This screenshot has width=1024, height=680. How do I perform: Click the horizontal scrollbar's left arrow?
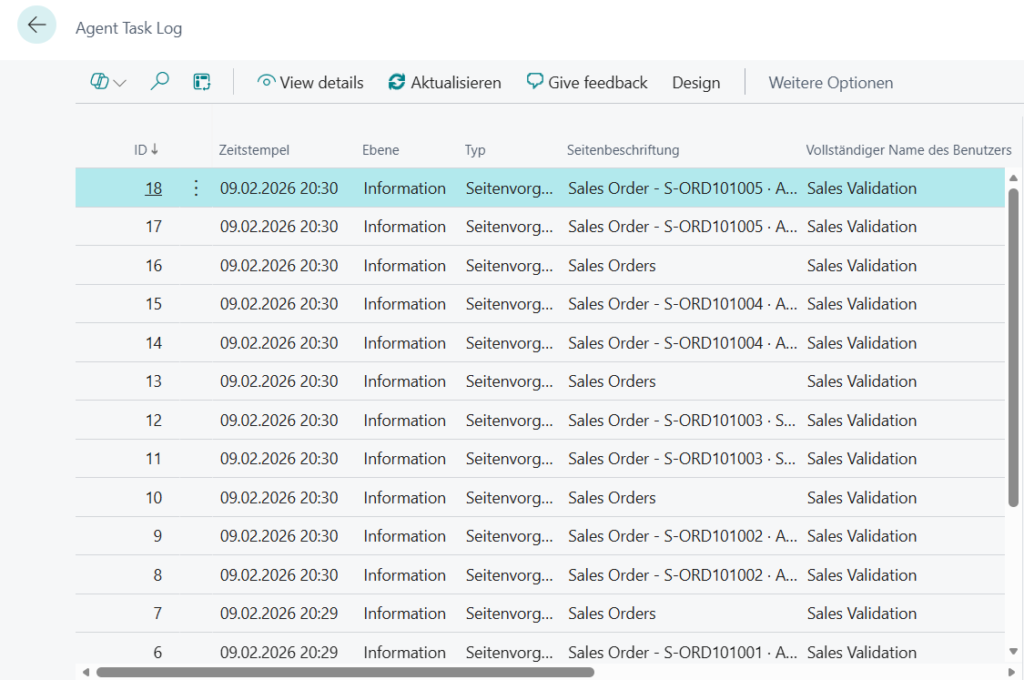click(85, 672)
